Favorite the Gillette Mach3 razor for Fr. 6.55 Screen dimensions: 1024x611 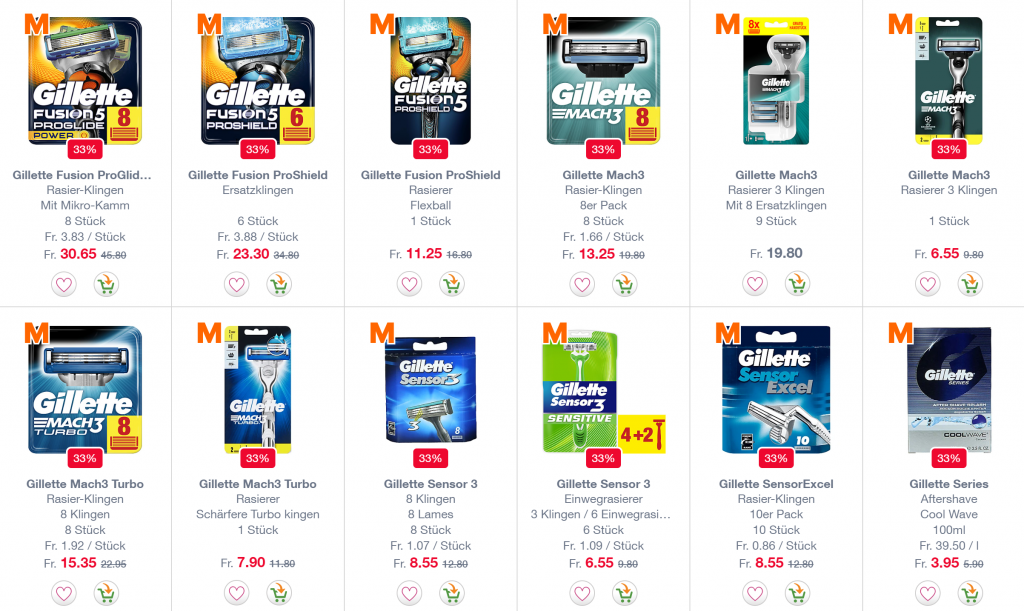927,285
